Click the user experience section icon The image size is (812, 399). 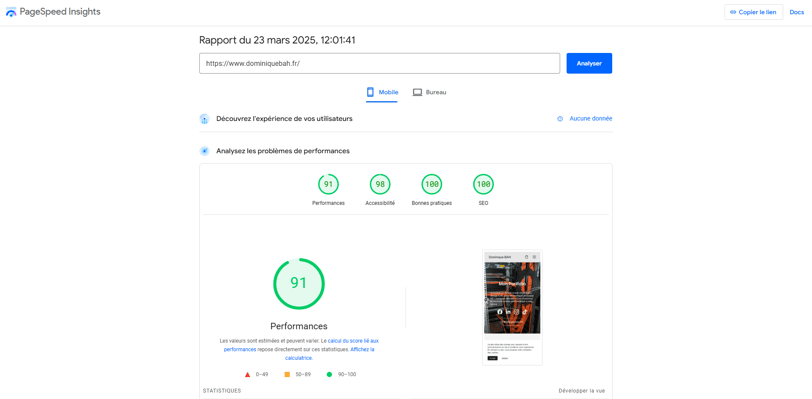point(205,119)
